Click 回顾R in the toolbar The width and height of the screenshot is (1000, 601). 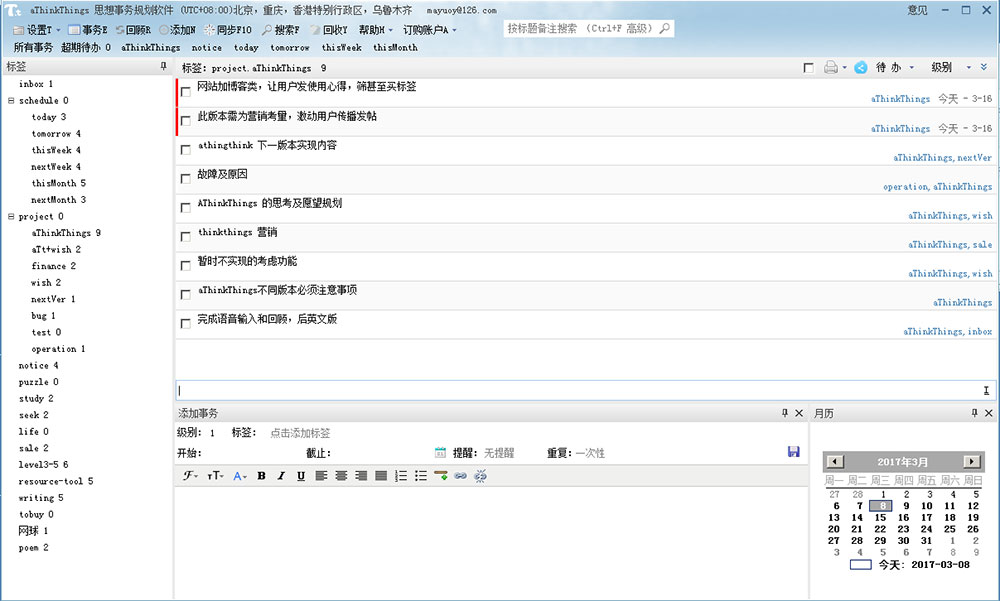tap(133, 30)
